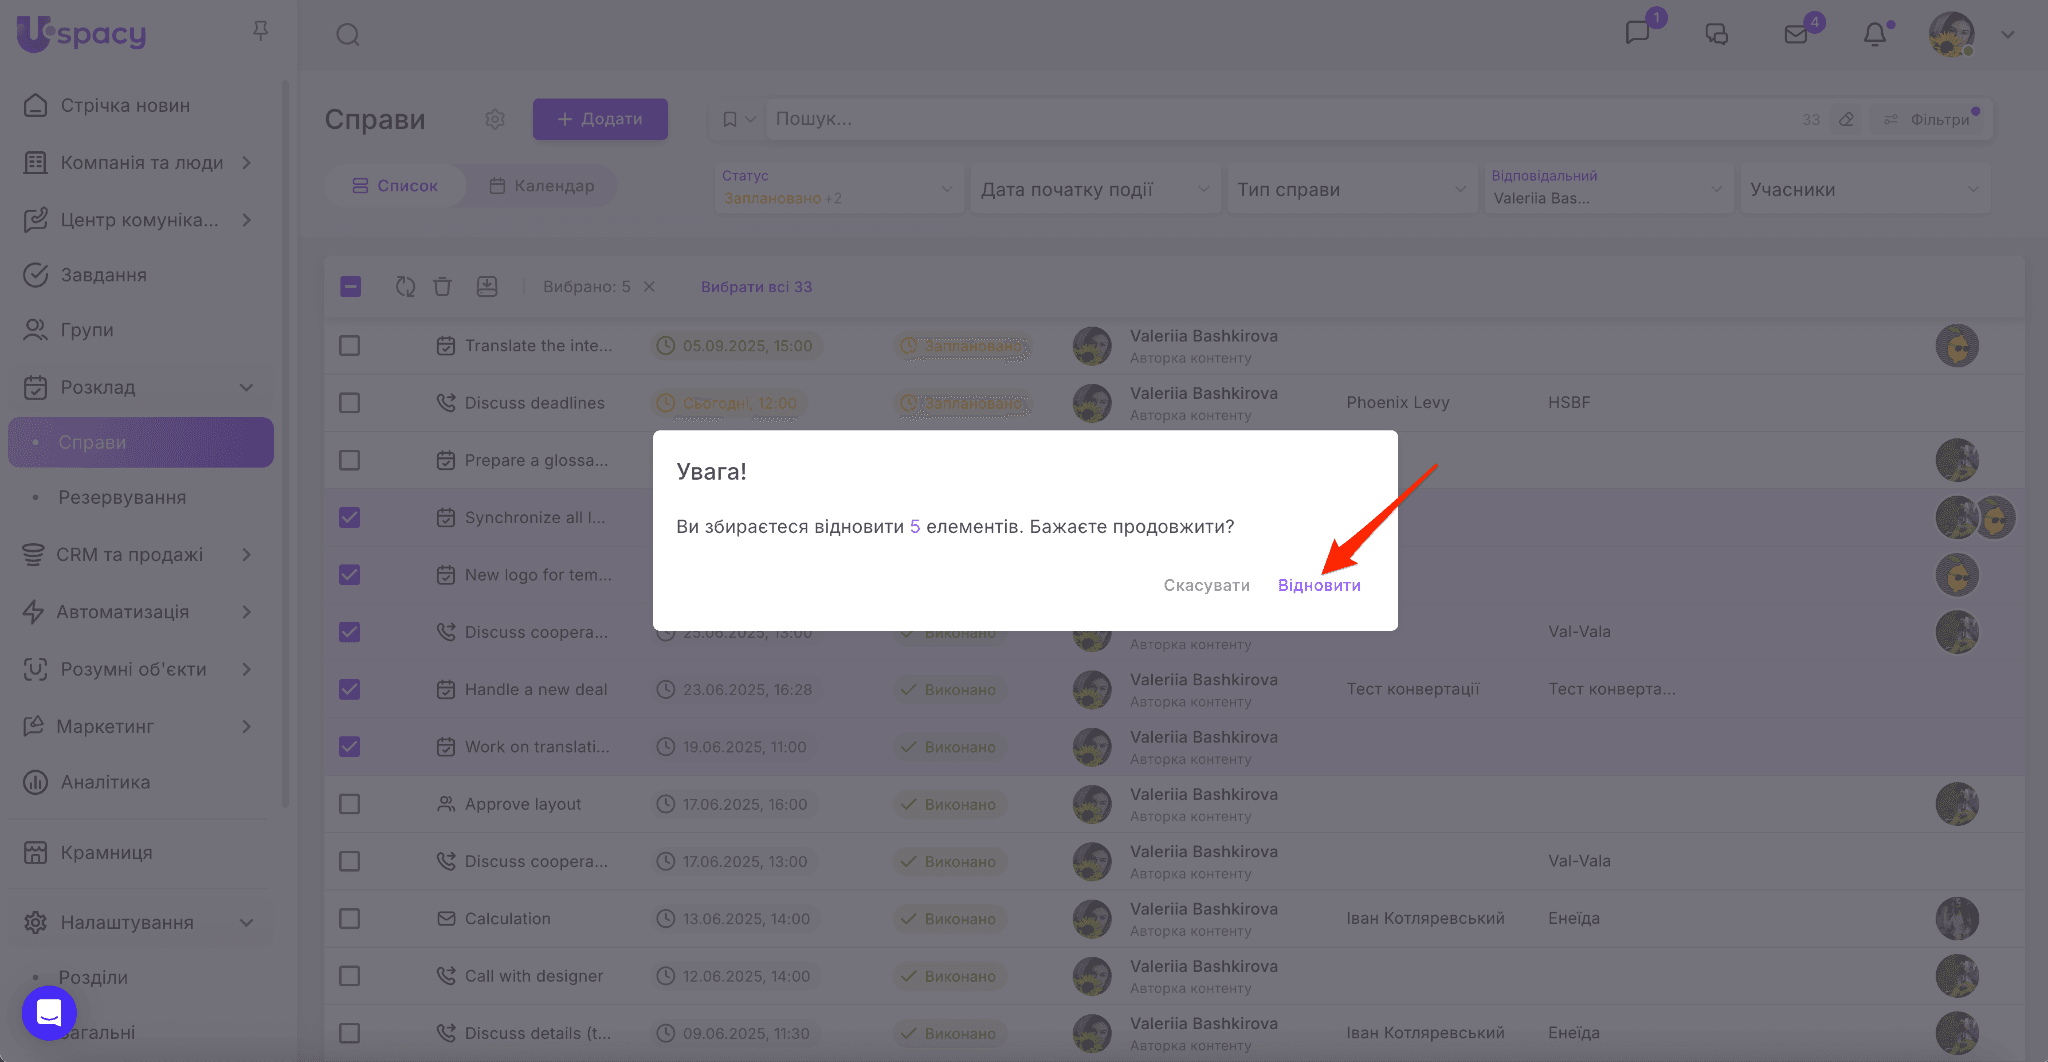2048x1062 pixels.
Task: Open the Тип справи dropdown
Action: click(1351, 190)
